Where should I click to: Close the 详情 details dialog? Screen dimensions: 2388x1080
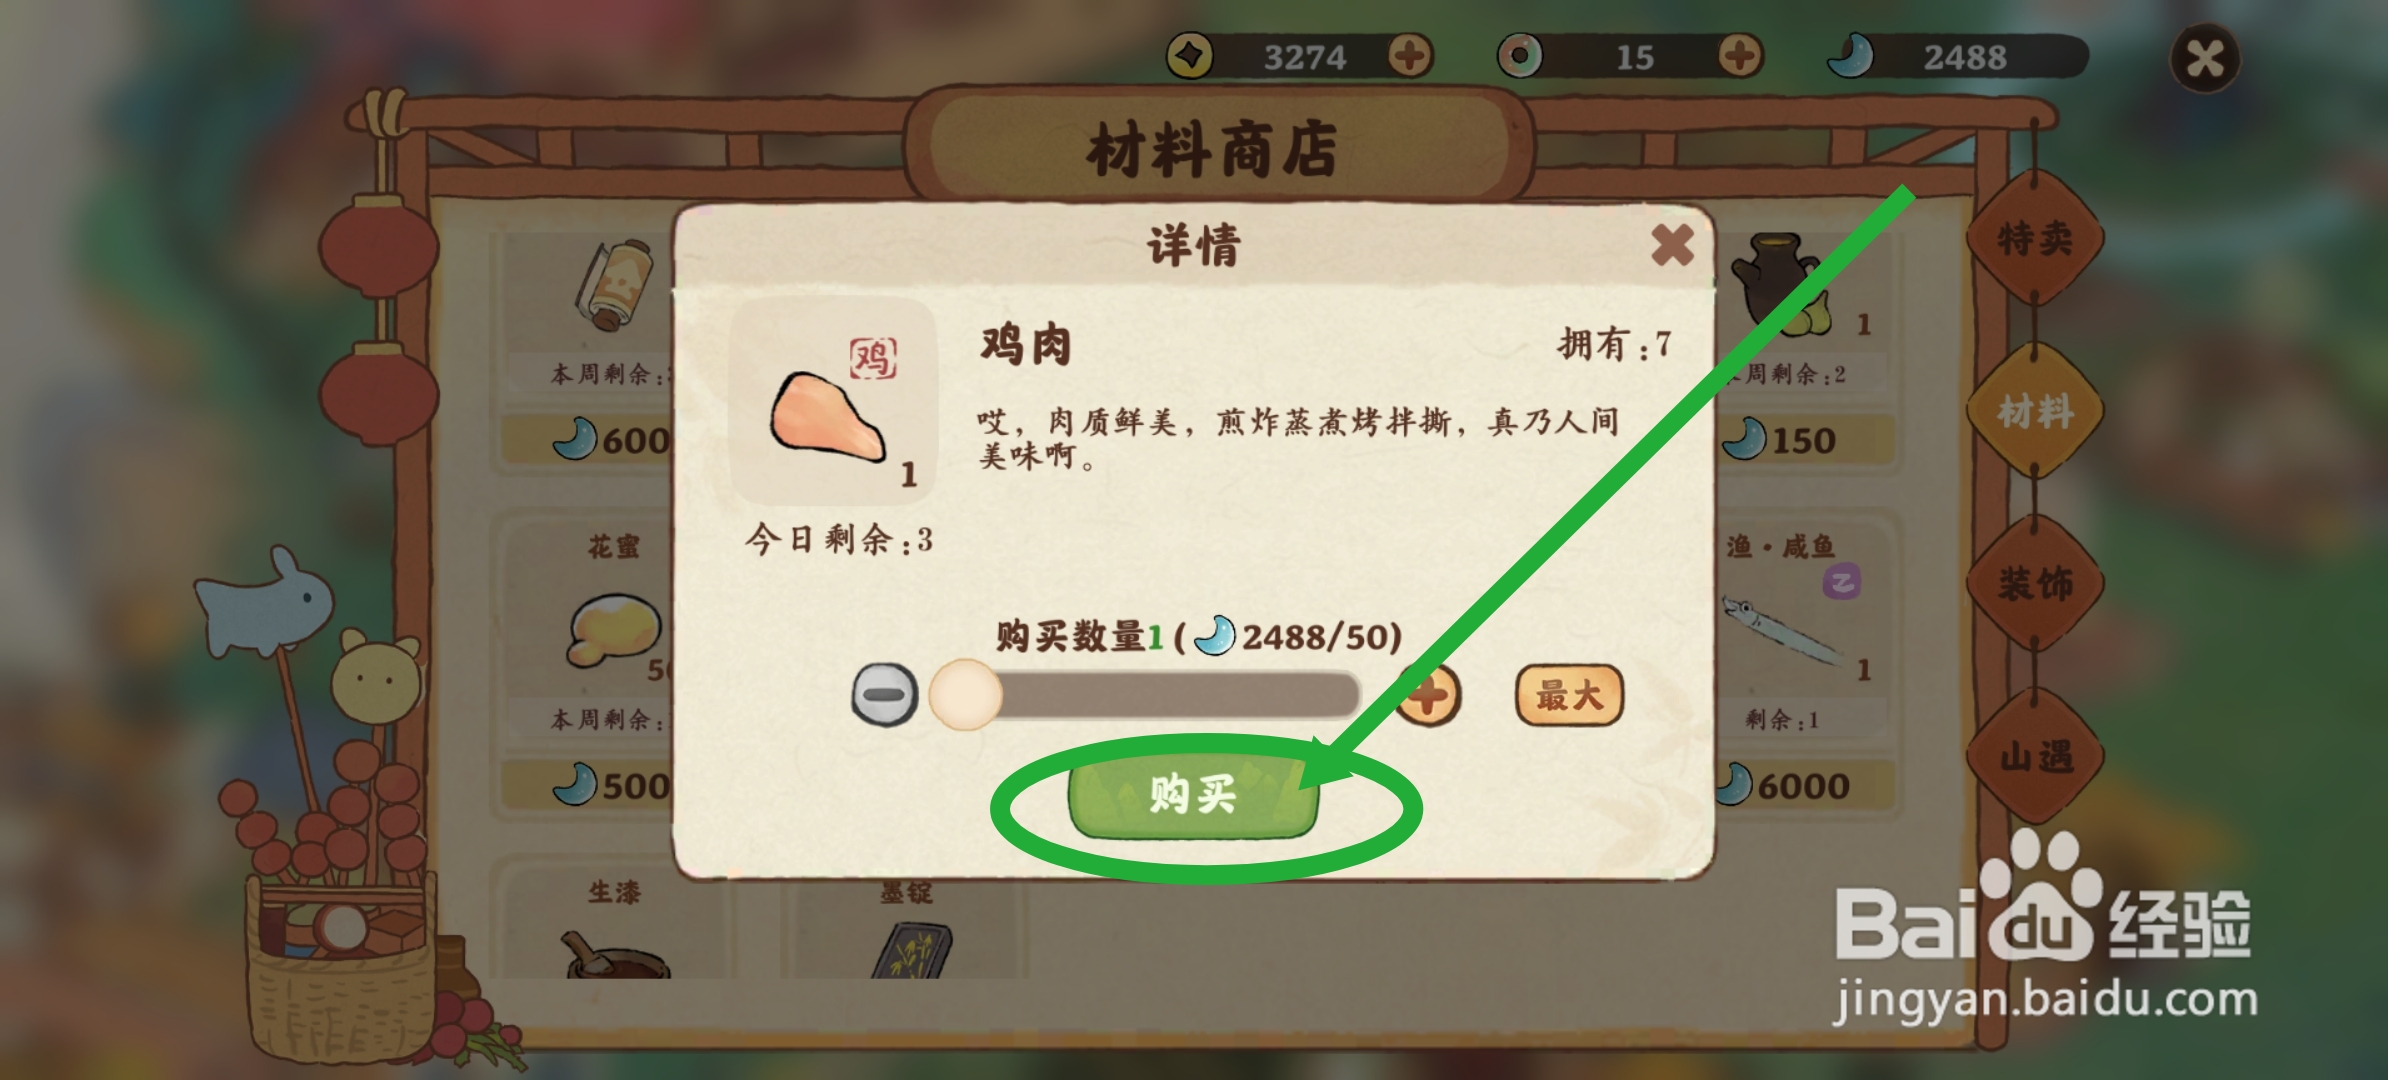pos(1671,245)
